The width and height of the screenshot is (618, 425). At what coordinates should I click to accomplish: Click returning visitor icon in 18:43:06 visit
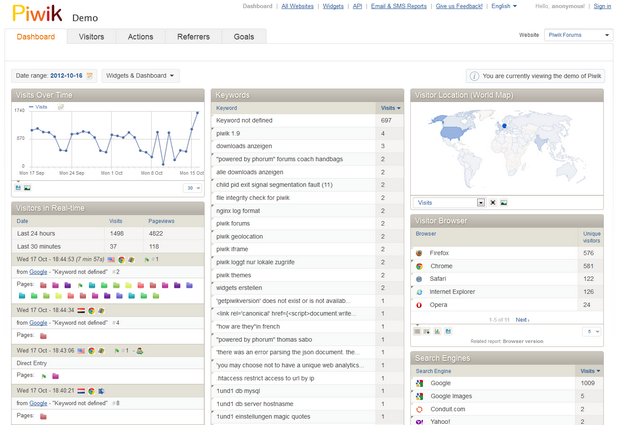[x=140, y=350]
